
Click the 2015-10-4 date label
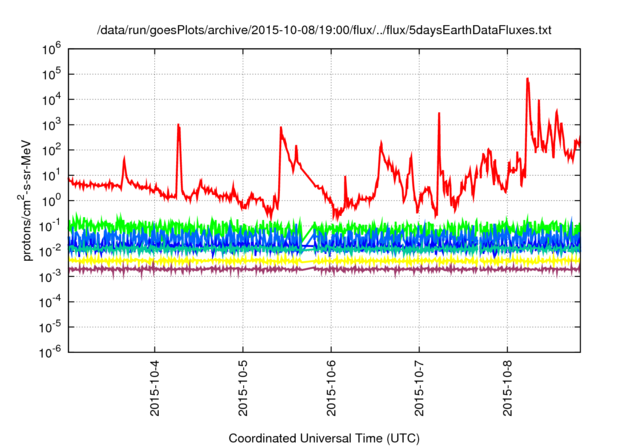point(155,388)
